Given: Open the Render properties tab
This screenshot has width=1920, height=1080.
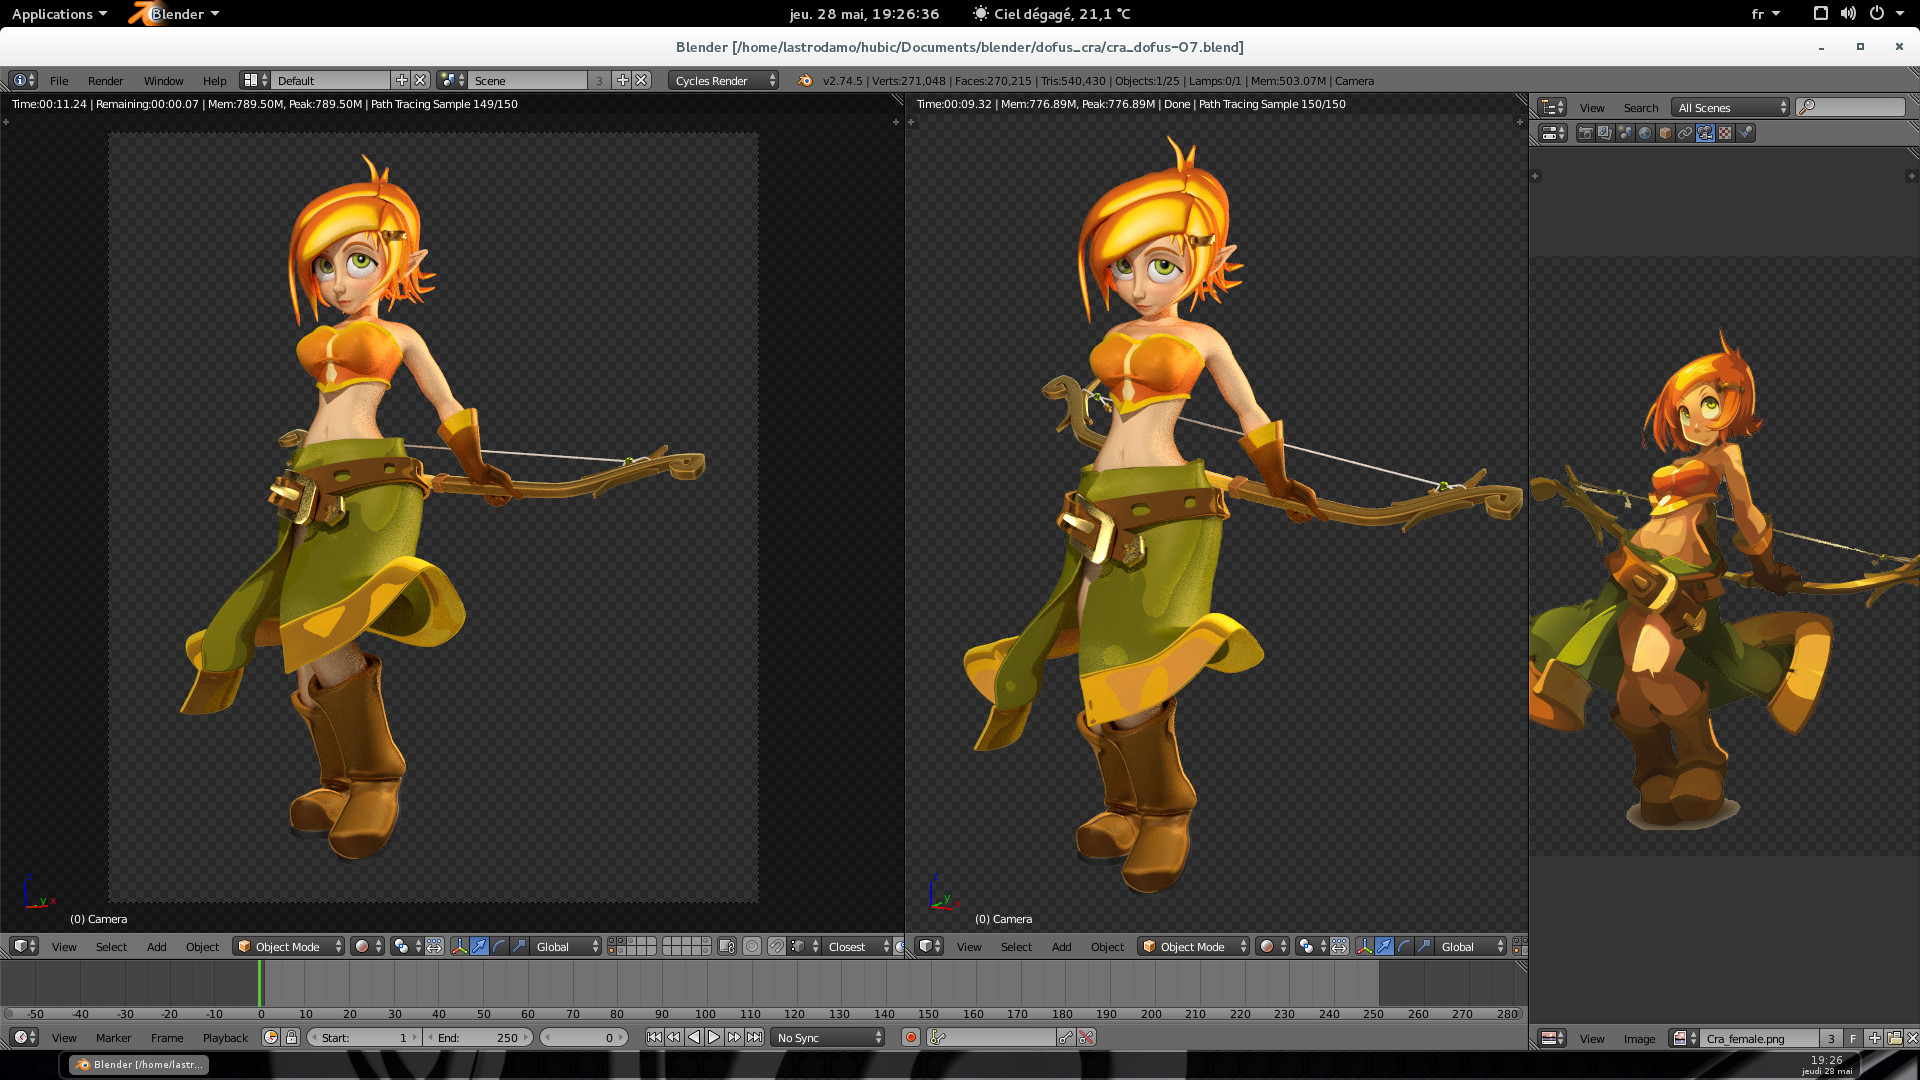Looking at the screenshot, I should (x=1585, y=133).
